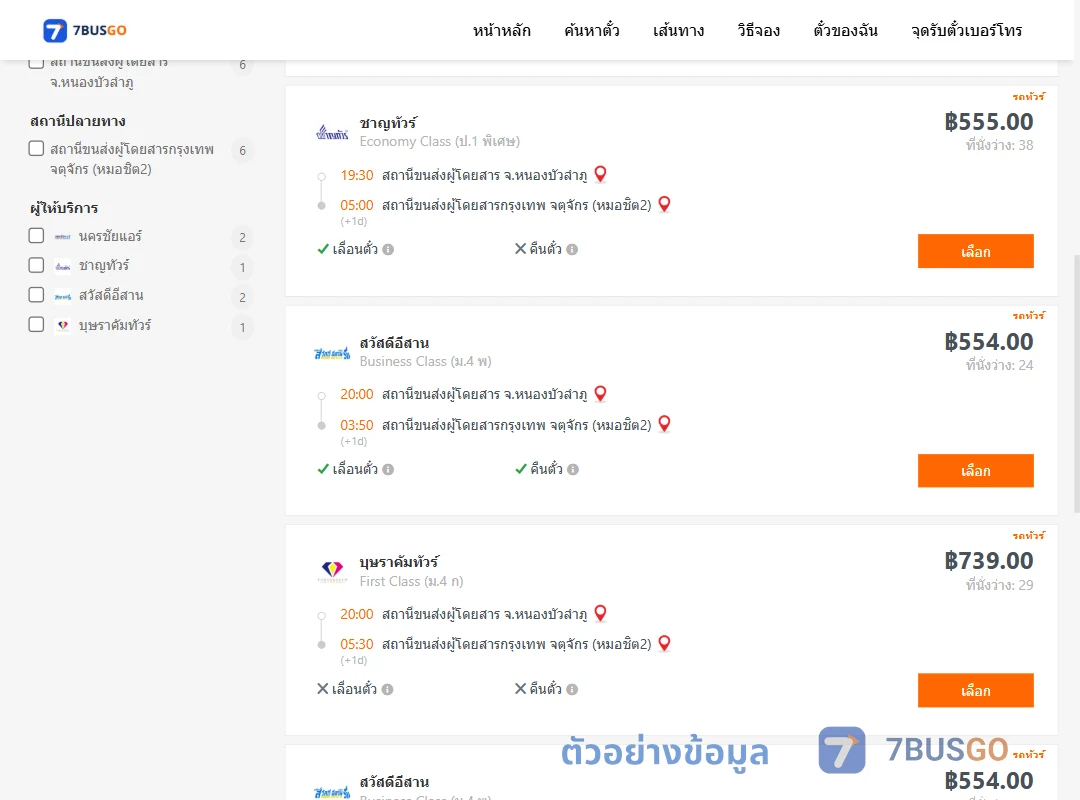This screenshot has height=800, width=1080.
Task: Show คืนตั๋ว info icon on สวัสดีอีสาน card
Action: pos(573,469)
